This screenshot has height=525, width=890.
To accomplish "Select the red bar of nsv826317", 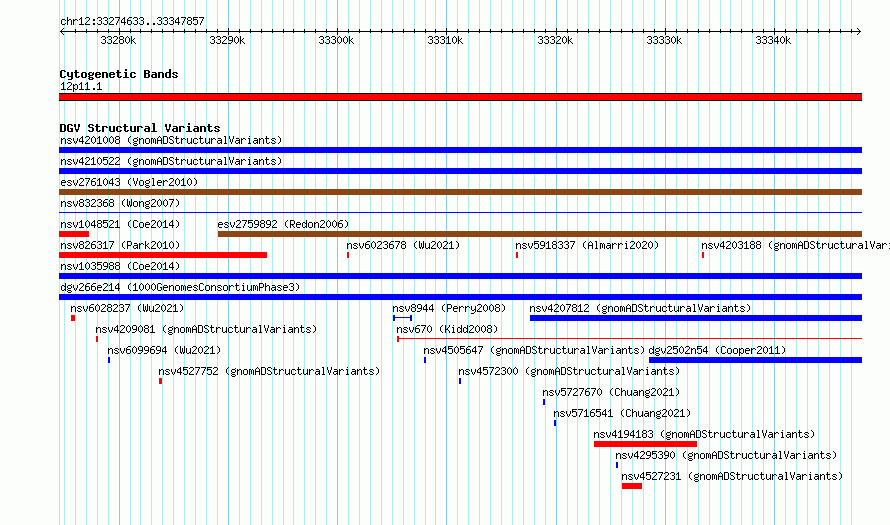I will coord(163,255).
